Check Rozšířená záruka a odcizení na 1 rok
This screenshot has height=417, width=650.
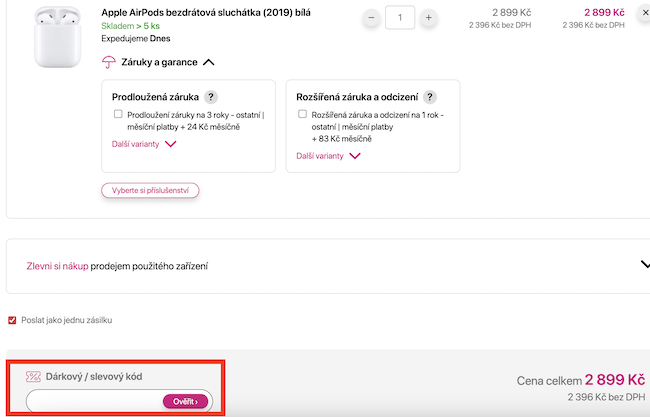coord(303,114)
